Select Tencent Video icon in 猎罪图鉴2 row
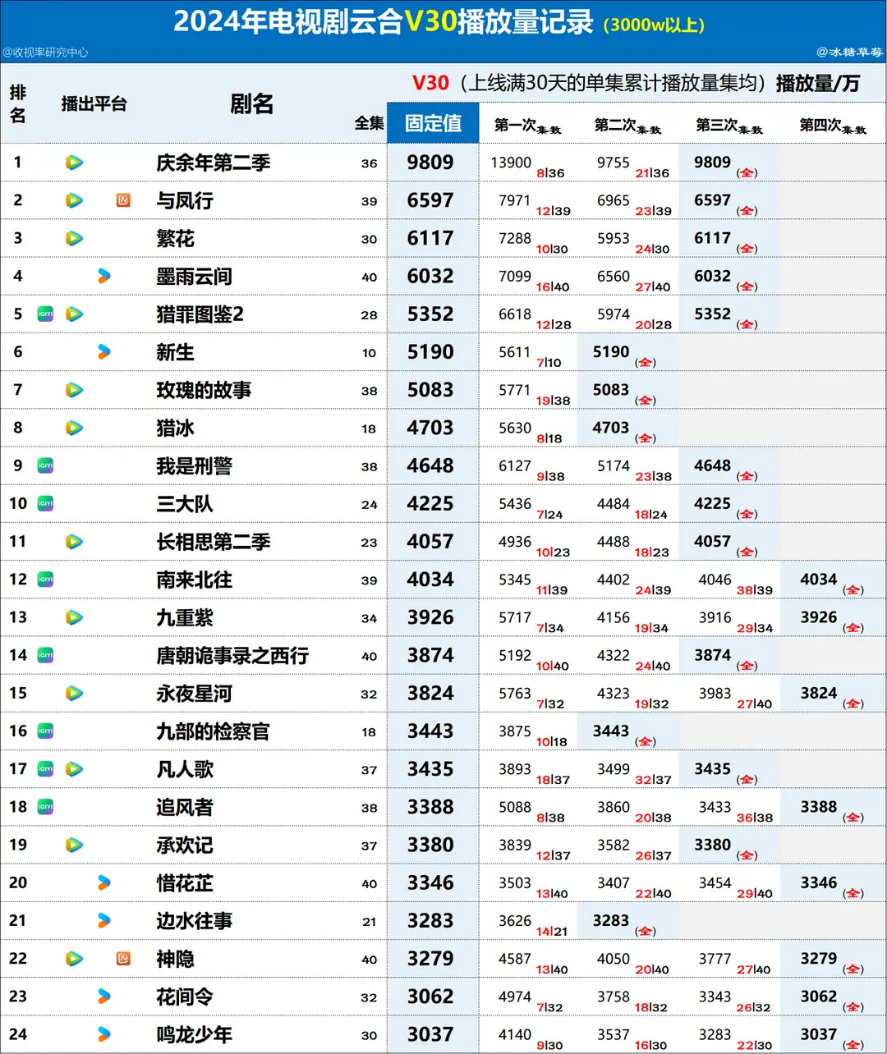Screen dimensions: 887x1054 (x=75, y=314)
